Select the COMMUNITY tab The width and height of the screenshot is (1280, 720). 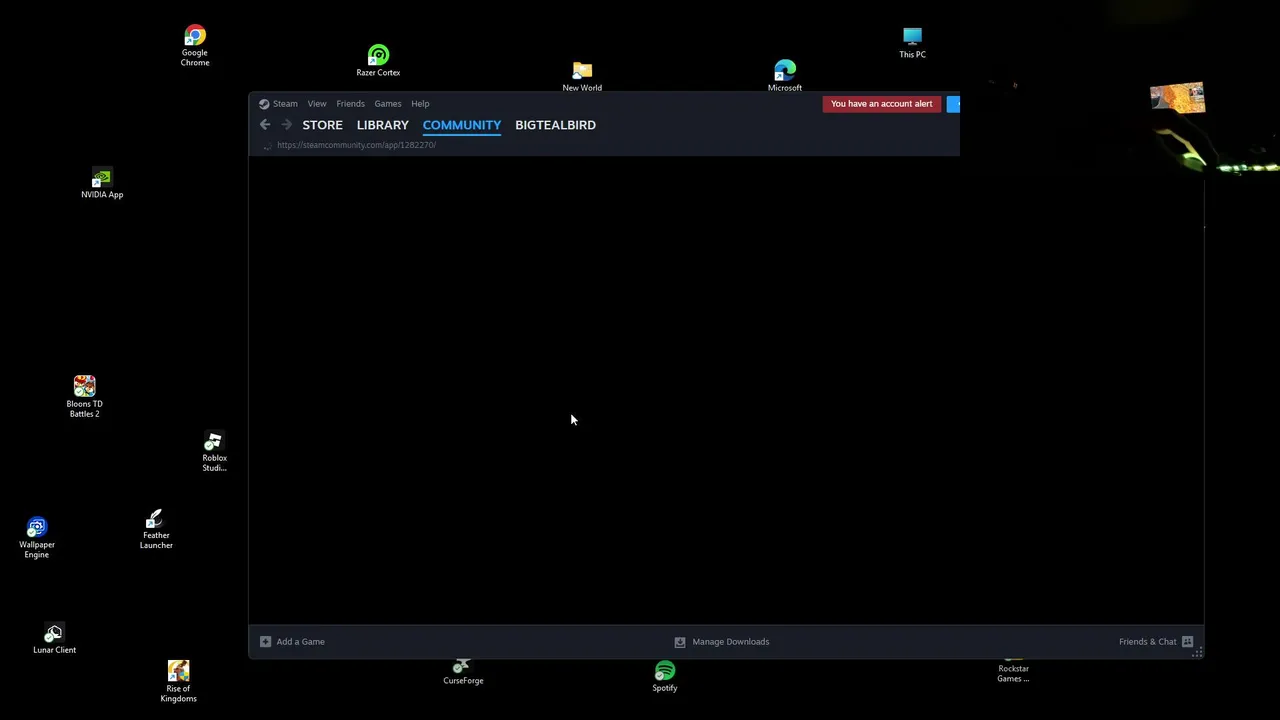click(x=461, y=125)
